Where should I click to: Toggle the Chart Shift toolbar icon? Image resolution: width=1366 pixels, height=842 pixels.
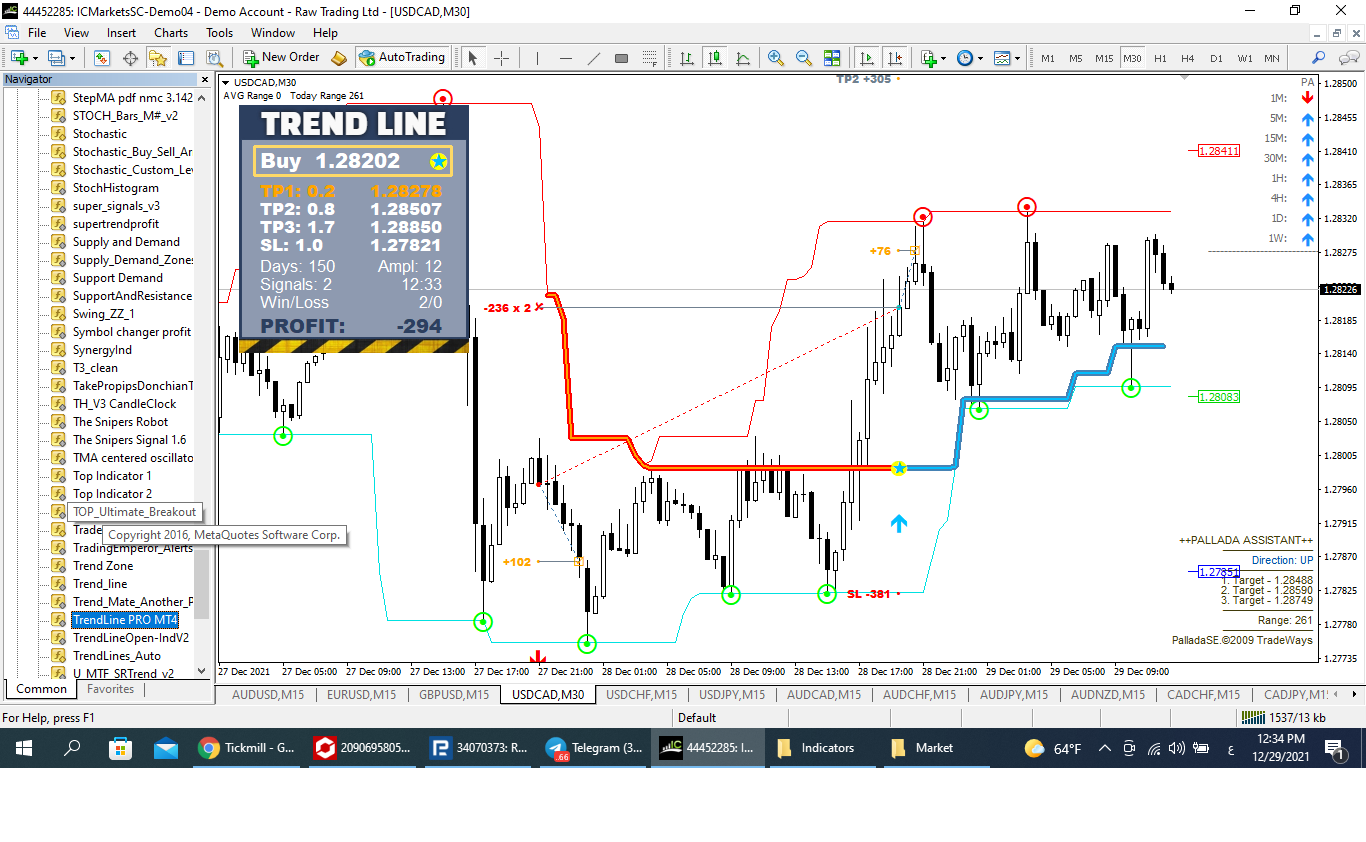point(895,58)
